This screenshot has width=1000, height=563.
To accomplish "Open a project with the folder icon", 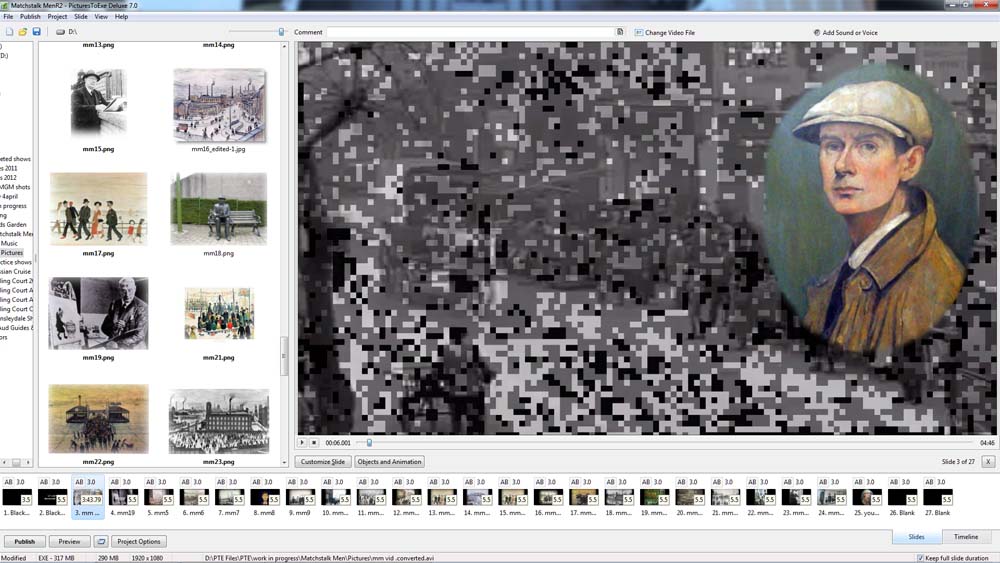I will click(23, 32).
